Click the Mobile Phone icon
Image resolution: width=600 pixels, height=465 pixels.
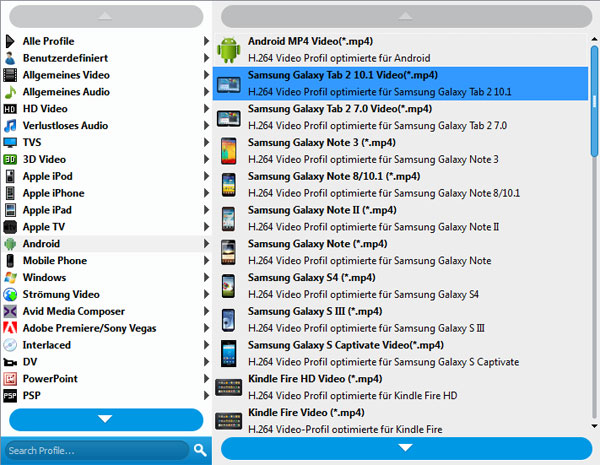coord(10,261)
